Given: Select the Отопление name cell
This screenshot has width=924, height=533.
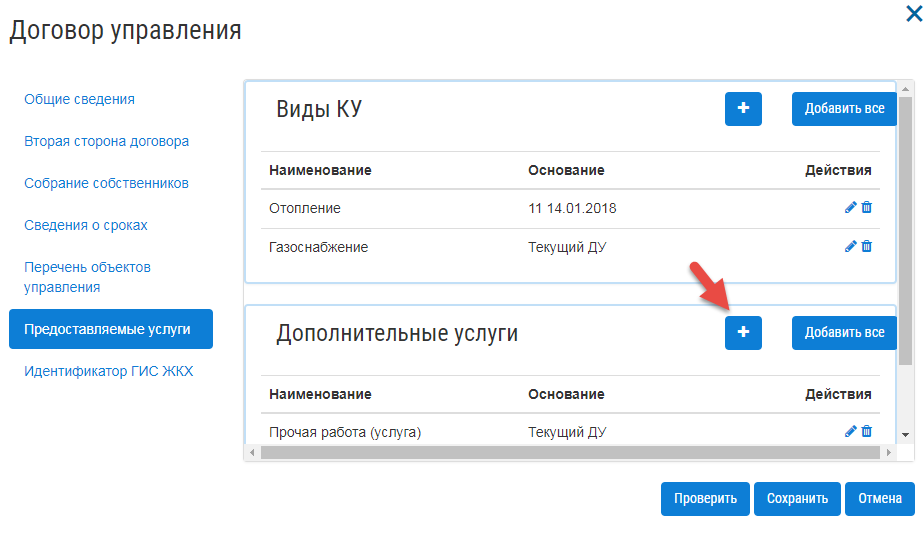Looking at the screenshot, I should (x=305, y=208).
